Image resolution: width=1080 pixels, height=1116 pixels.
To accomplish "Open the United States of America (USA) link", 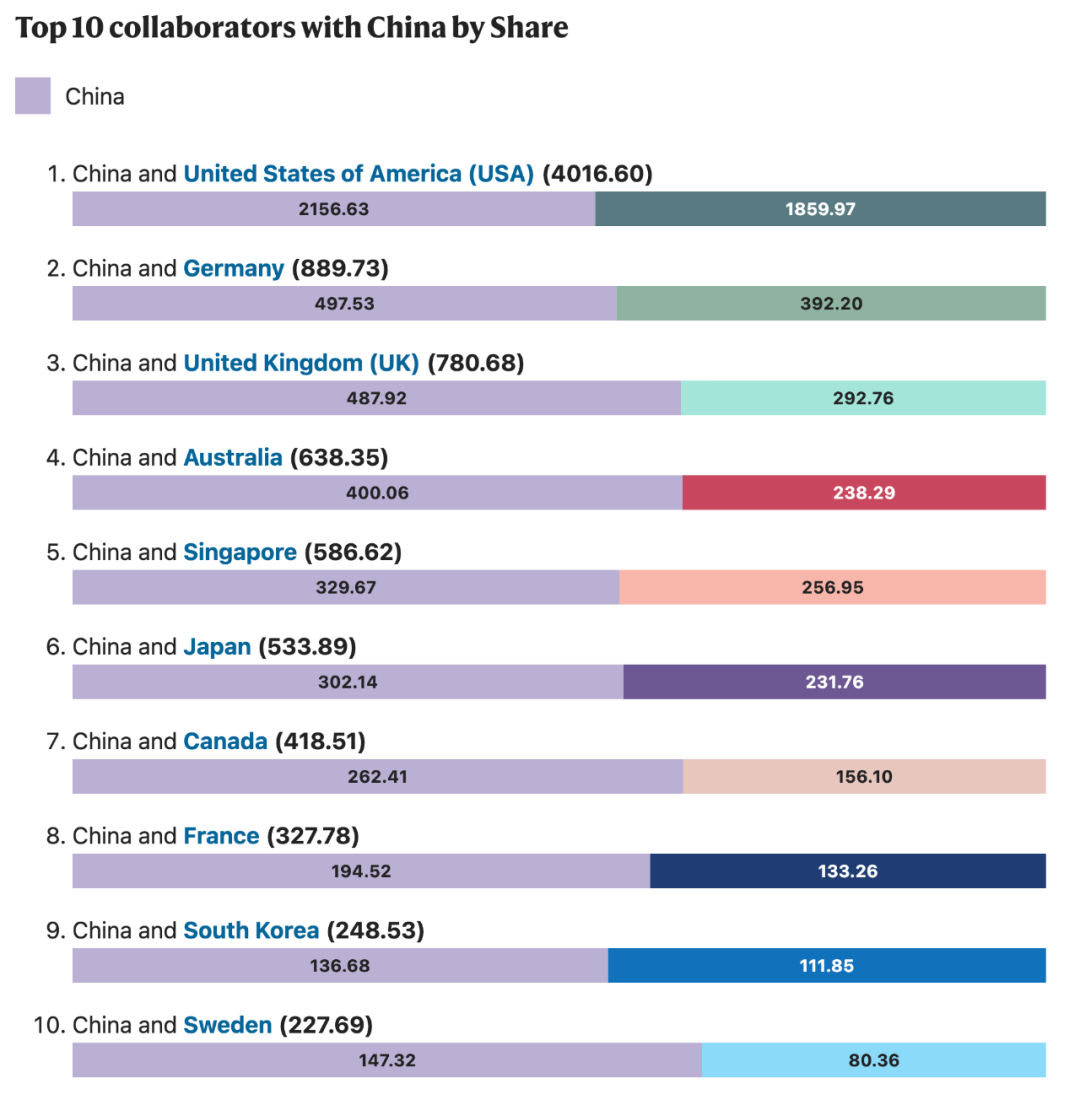I will 359,174.
